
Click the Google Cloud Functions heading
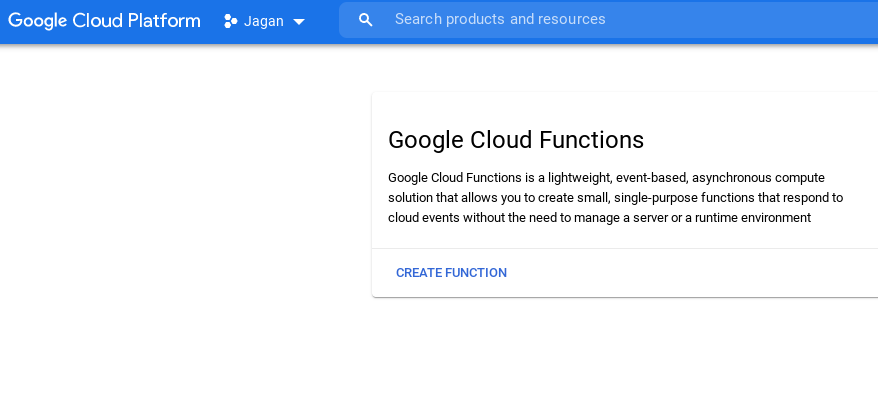click(515, 139)
